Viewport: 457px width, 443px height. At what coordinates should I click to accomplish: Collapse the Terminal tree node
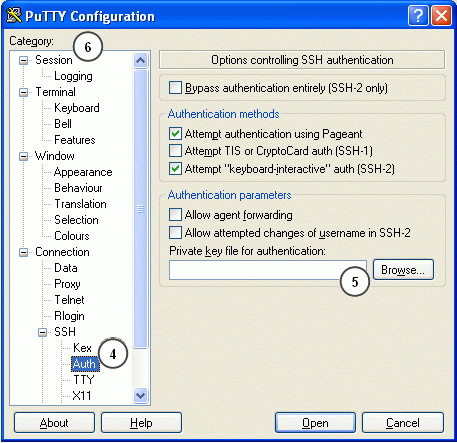click(x=23, y=92)
